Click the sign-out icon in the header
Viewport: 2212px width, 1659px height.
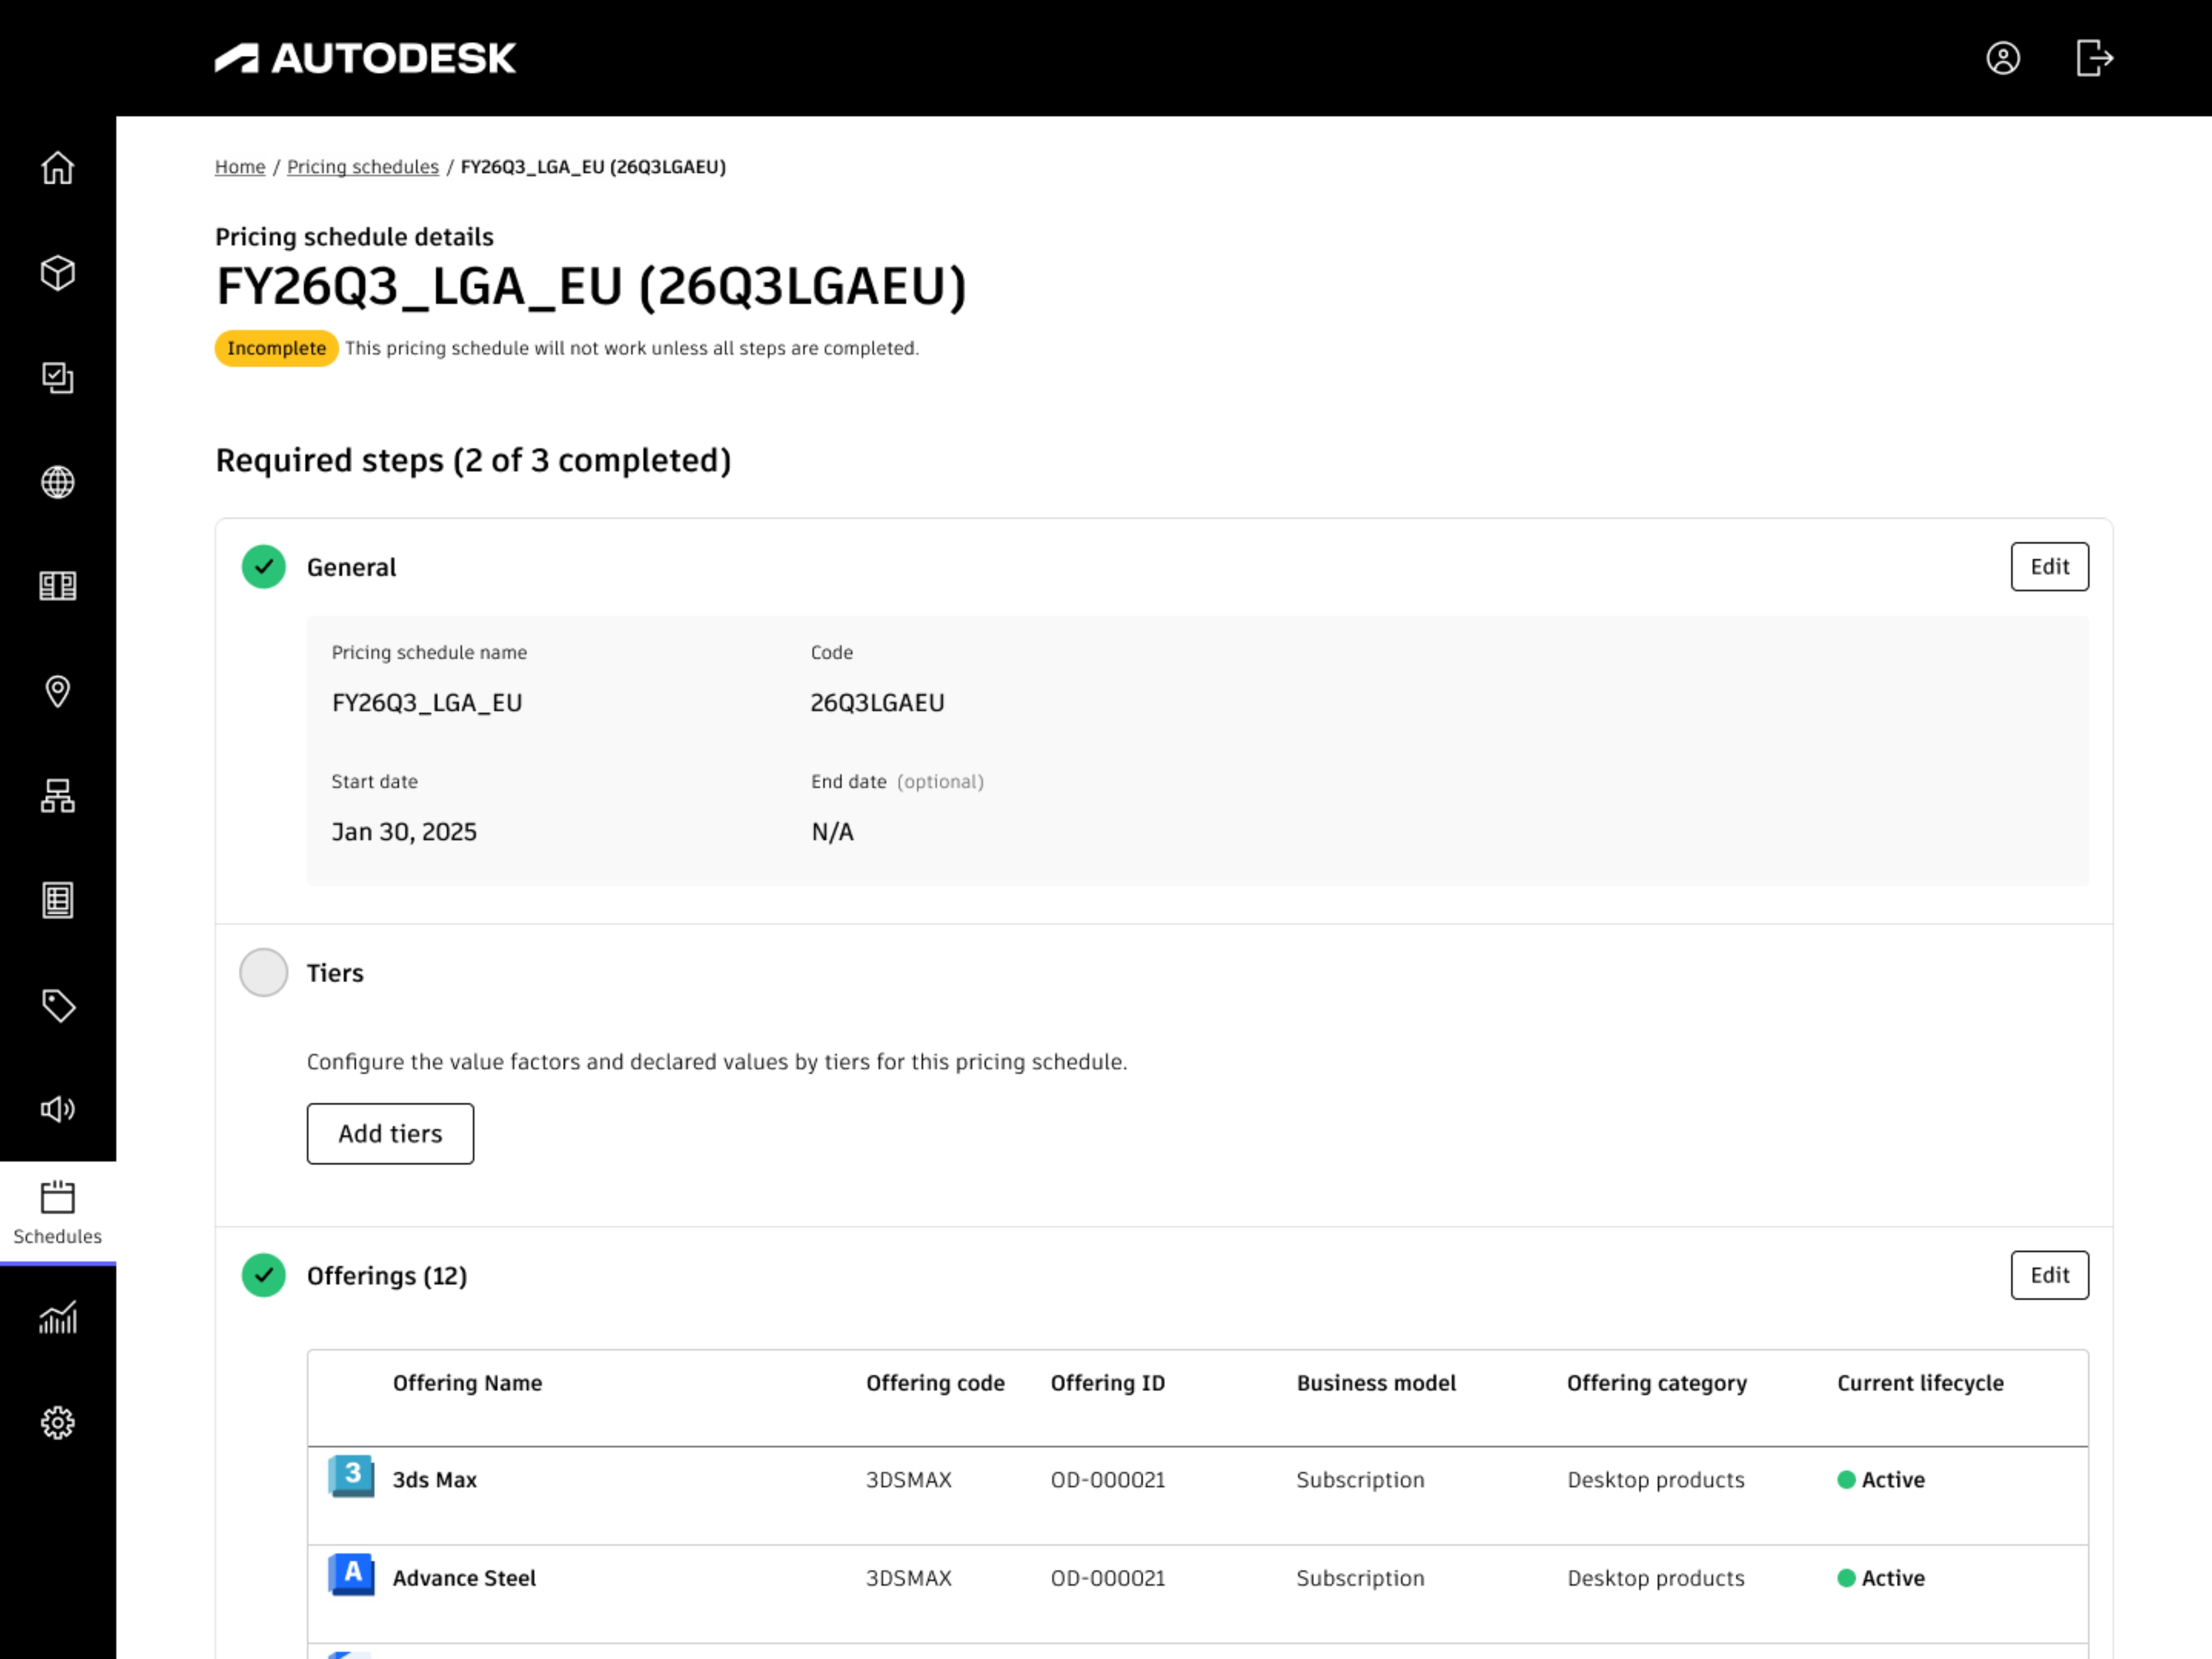(x=2094, y=59)
